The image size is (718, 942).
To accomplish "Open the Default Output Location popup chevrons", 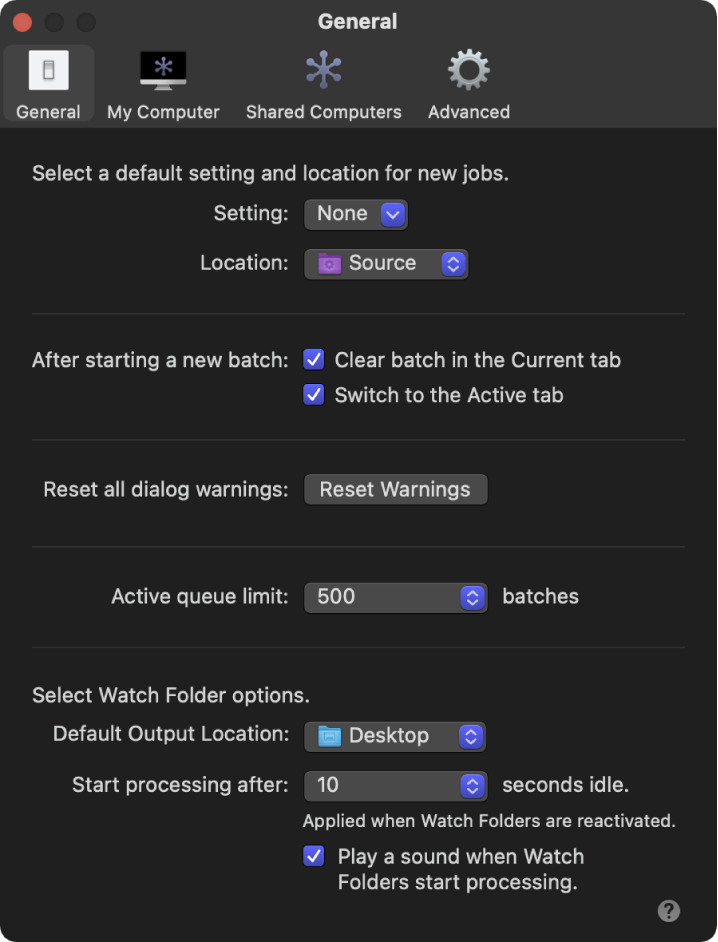I will [x=471, y=737].
